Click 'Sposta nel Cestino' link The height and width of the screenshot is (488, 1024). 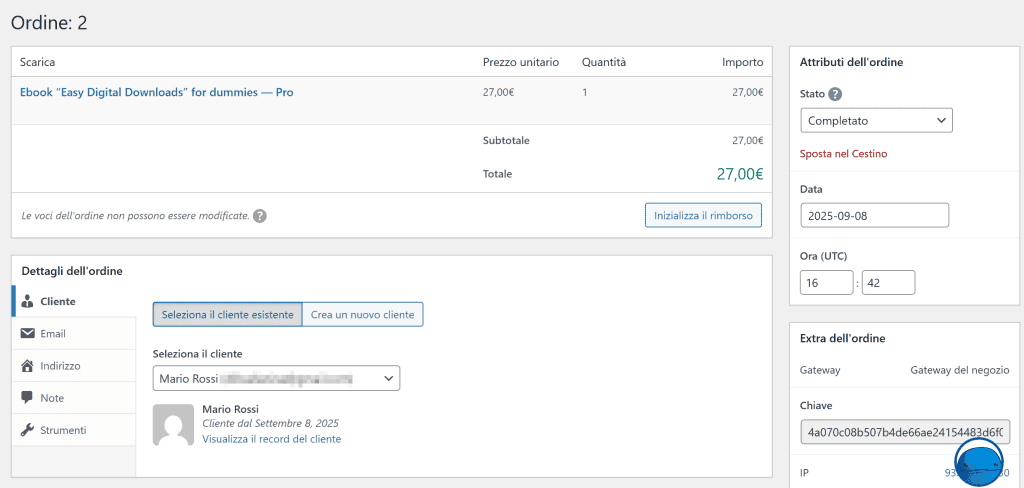pos(843,154)
